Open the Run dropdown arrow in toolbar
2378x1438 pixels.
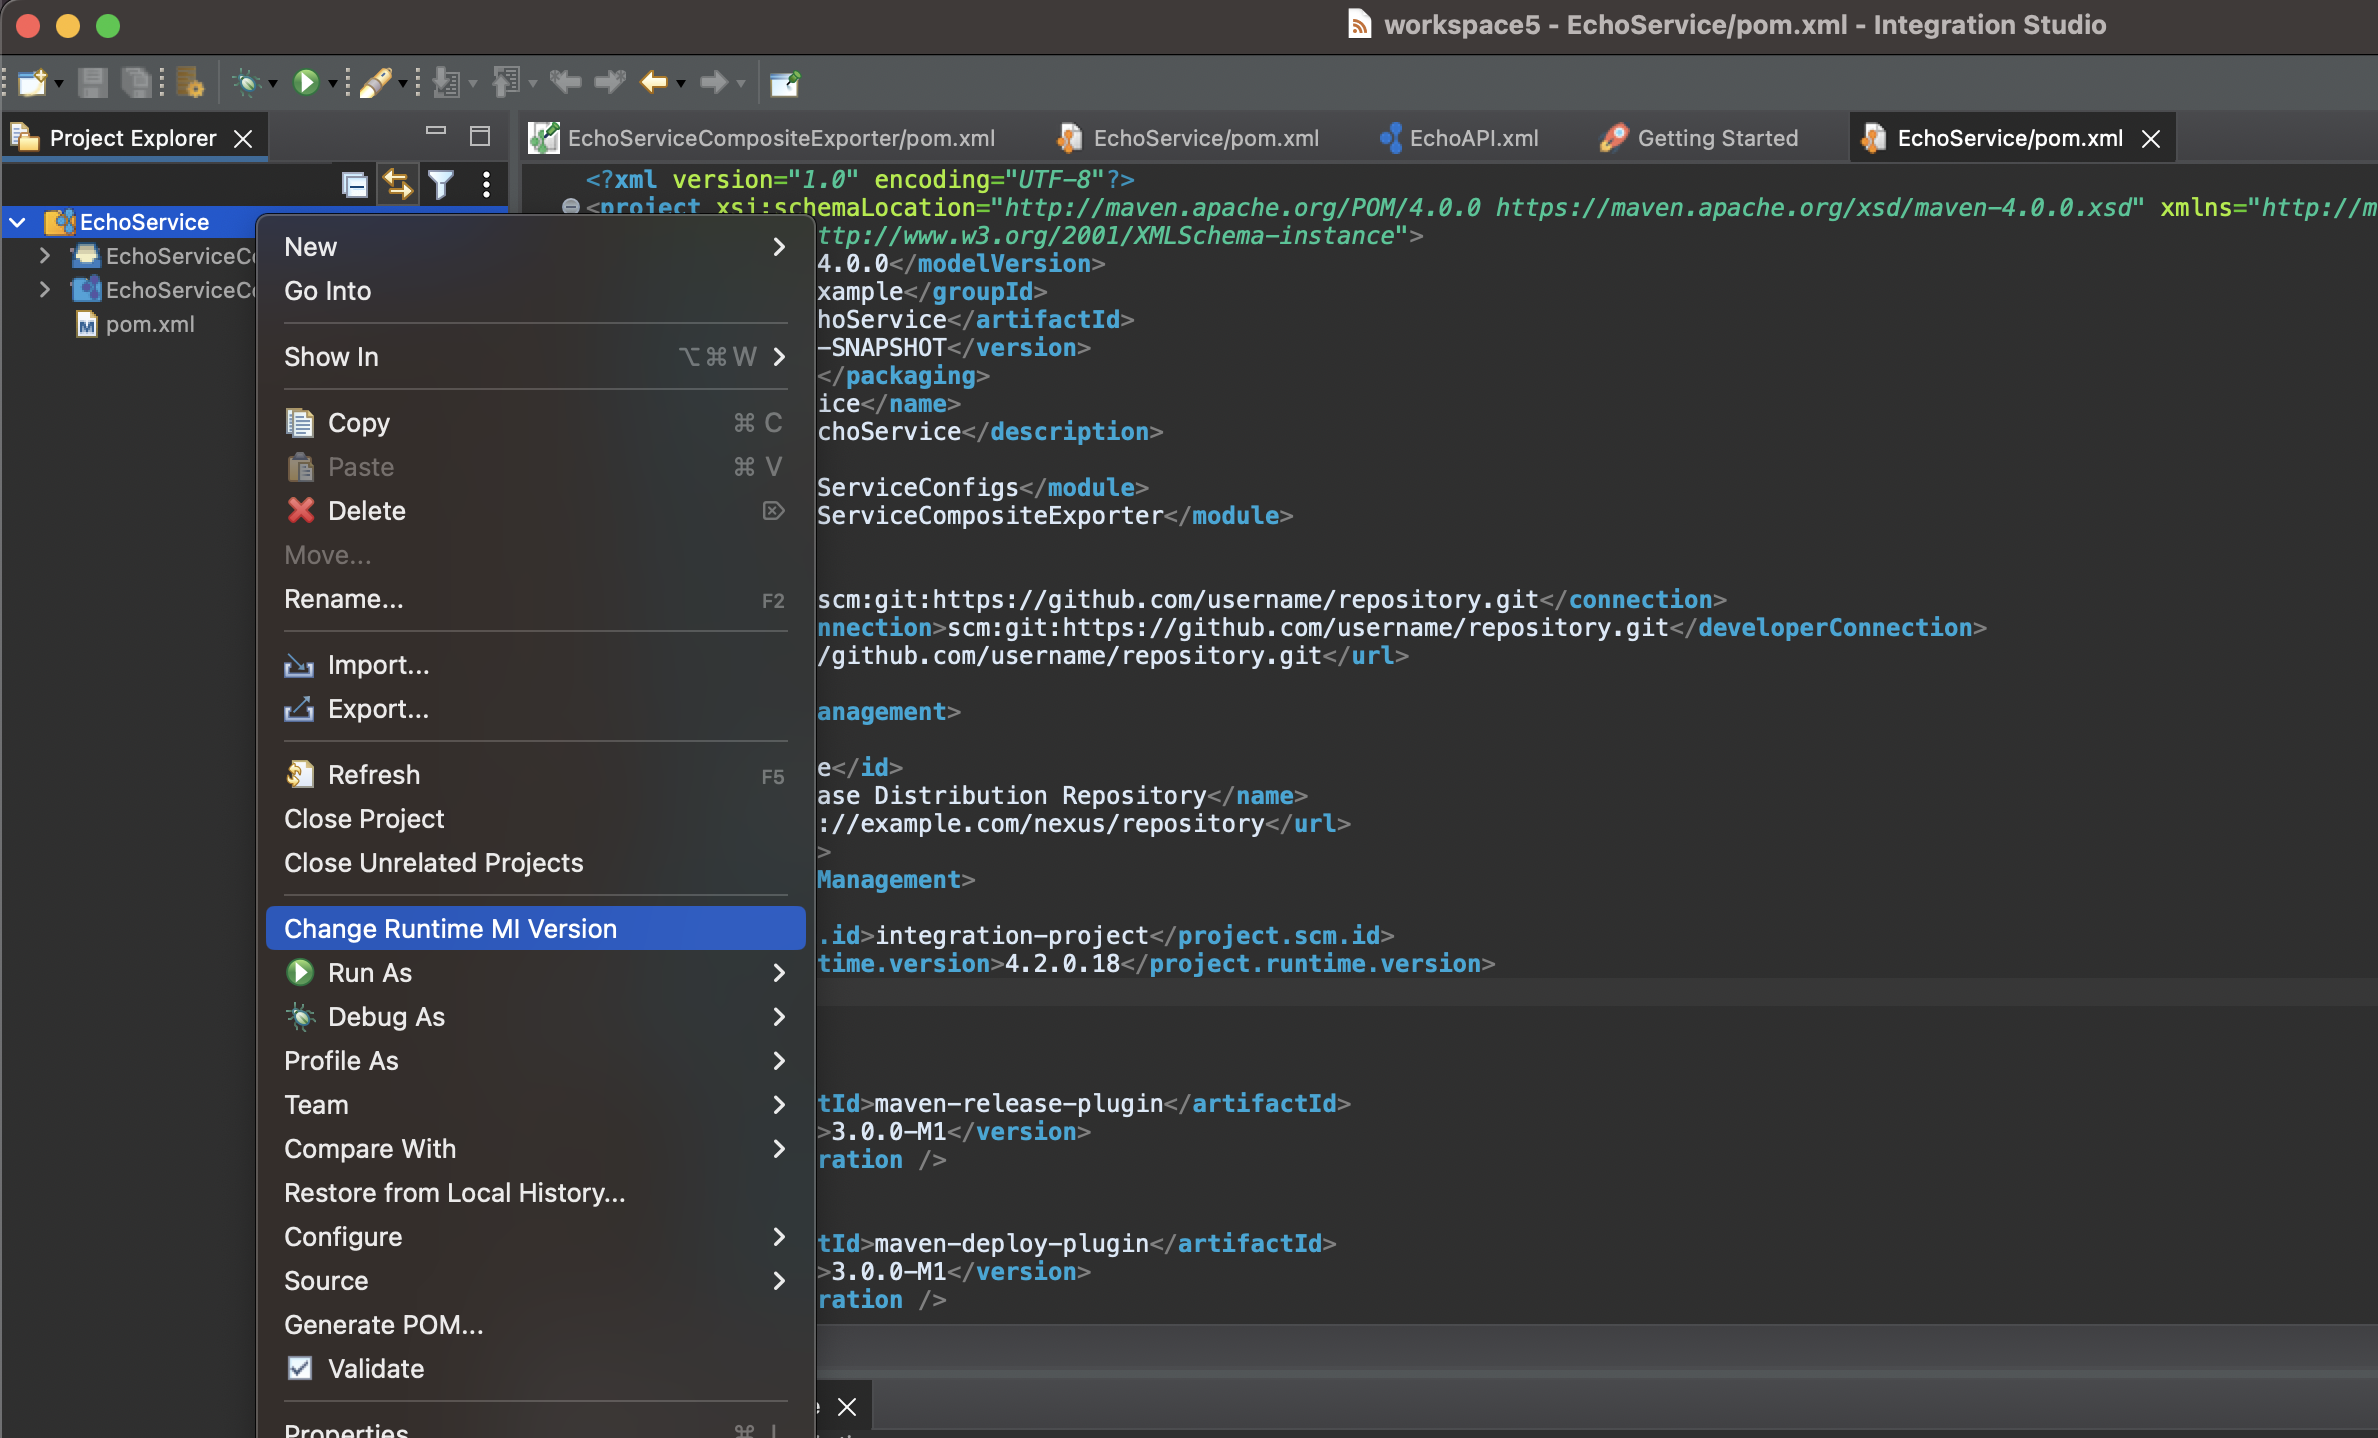pyautogui.click(x=332, y=84)
